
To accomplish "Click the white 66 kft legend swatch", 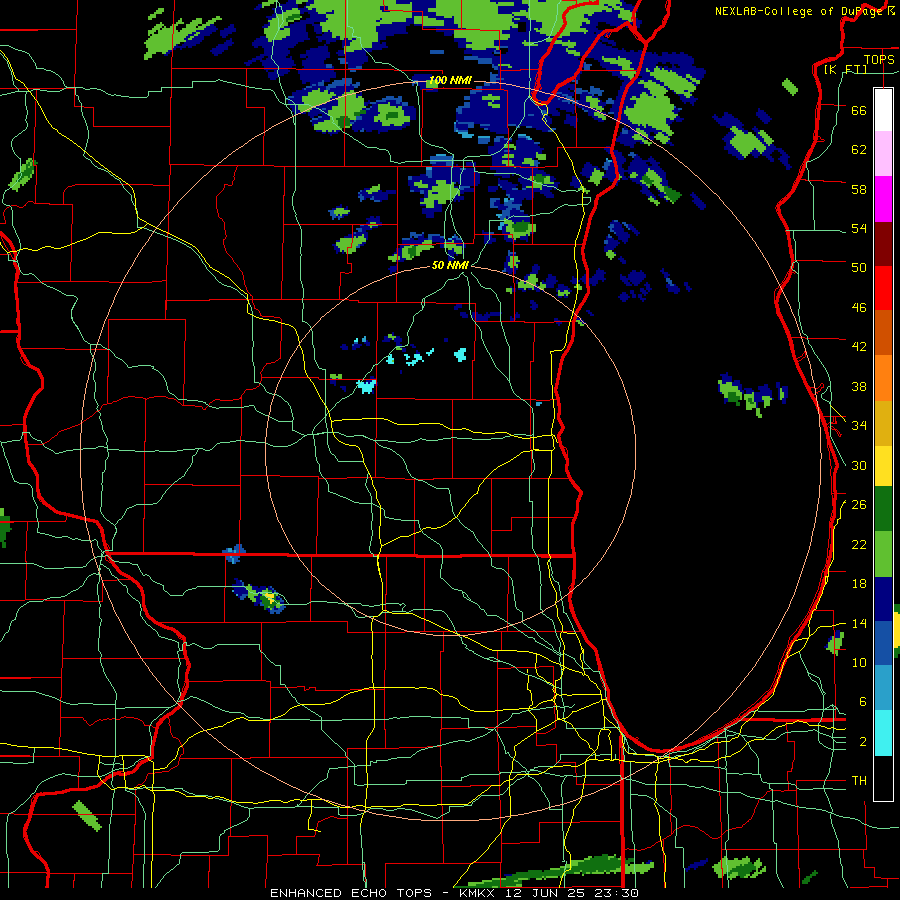I will 883,110.
